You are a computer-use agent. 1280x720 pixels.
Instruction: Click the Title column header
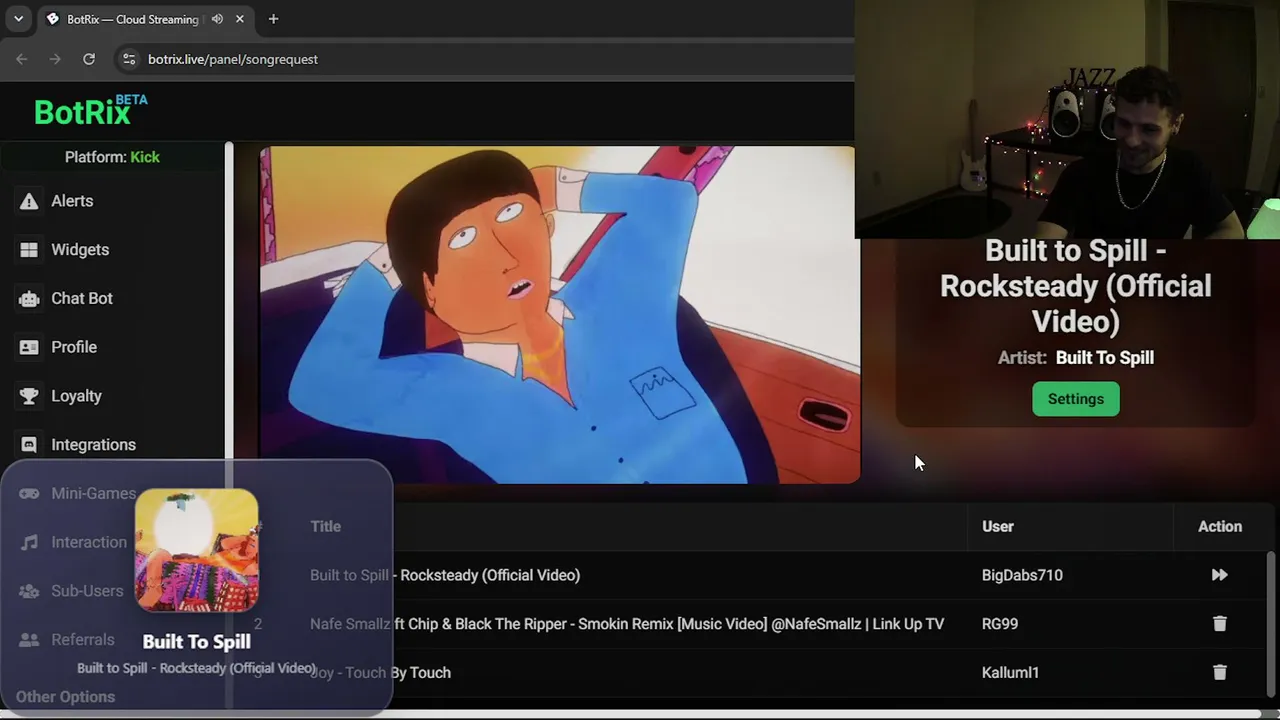click(x=325, y=526)
